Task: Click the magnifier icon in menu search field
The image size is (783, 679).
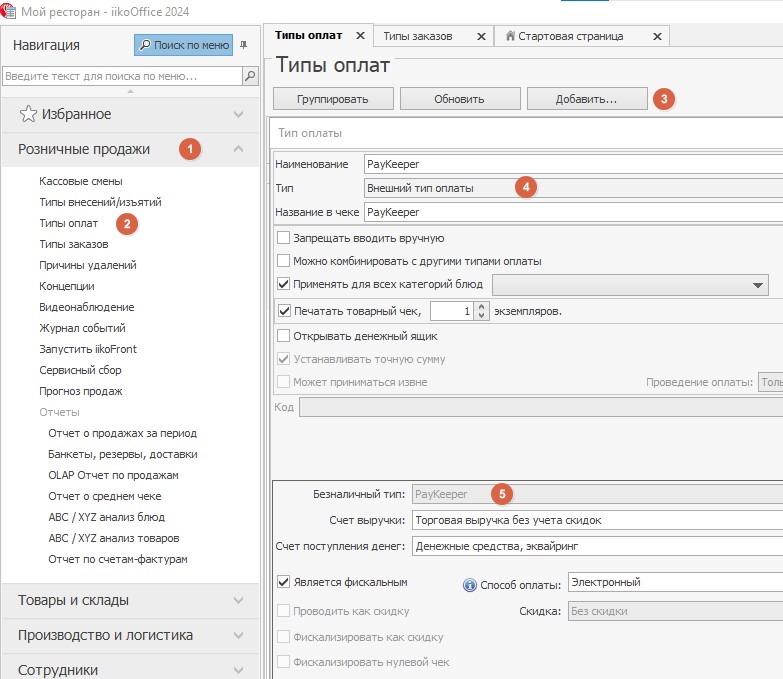Action: point(249,76)
